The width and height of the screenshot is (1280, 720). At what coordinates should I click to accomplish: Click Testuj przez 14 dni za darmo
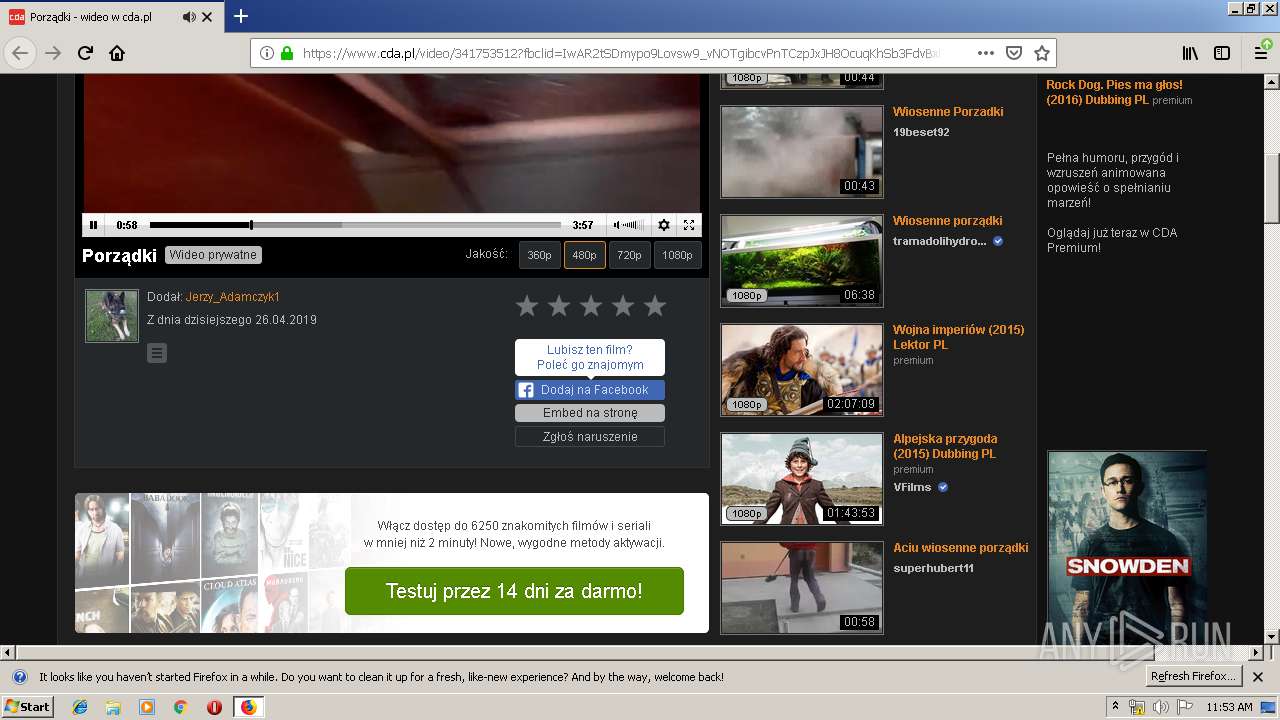tap(514, 591)
